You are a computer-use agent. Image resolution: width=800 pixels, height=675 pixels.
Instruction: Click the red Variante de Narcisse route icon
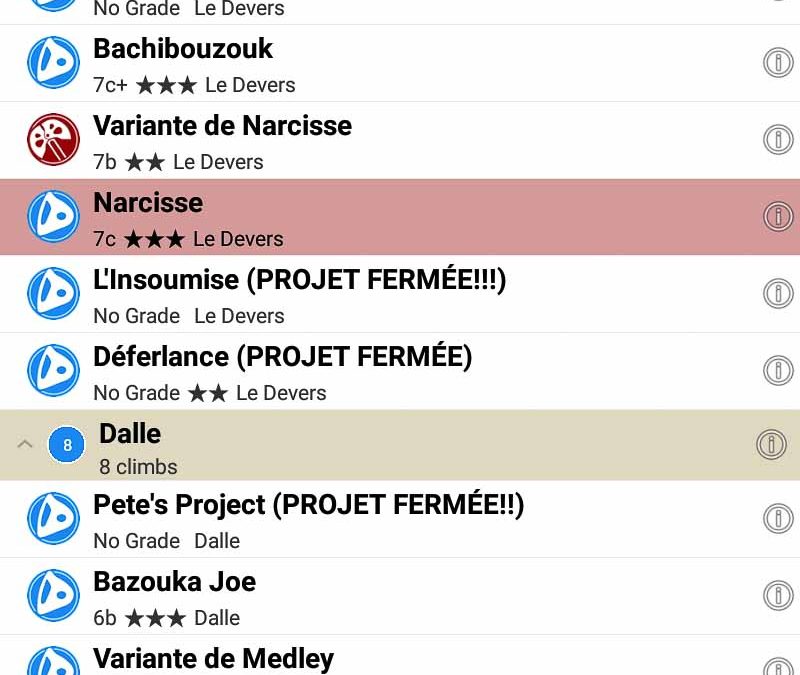point(53,139)
